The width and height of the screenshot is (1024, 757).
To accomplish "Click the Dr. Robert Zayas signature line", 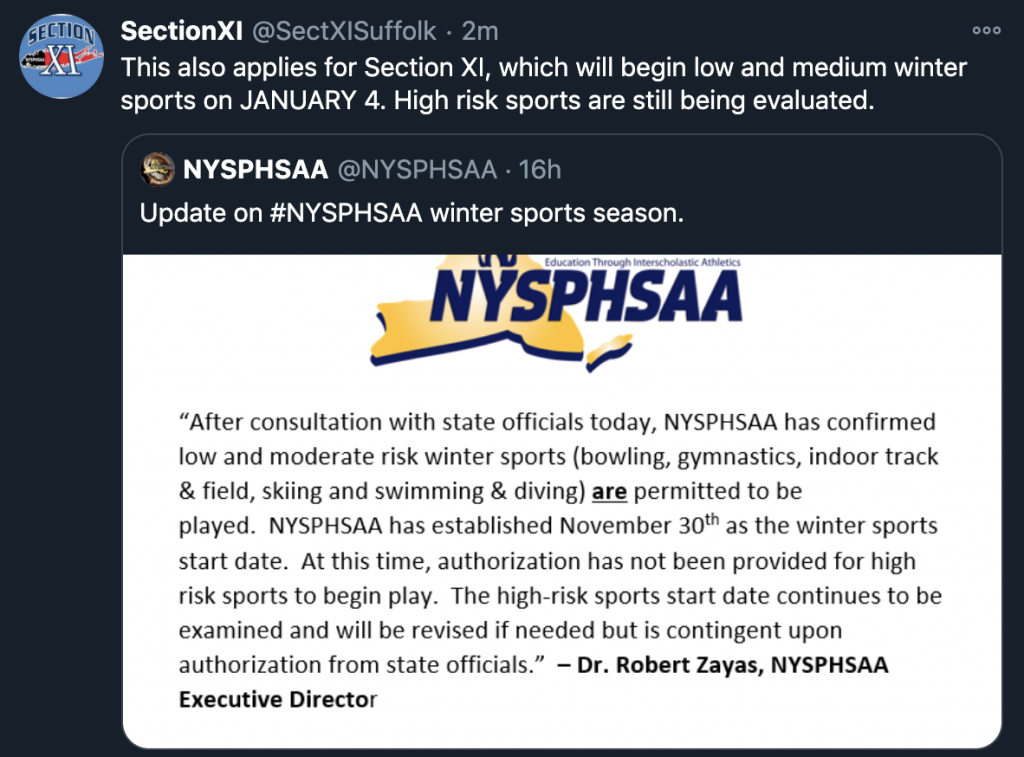I will point(720,665).
